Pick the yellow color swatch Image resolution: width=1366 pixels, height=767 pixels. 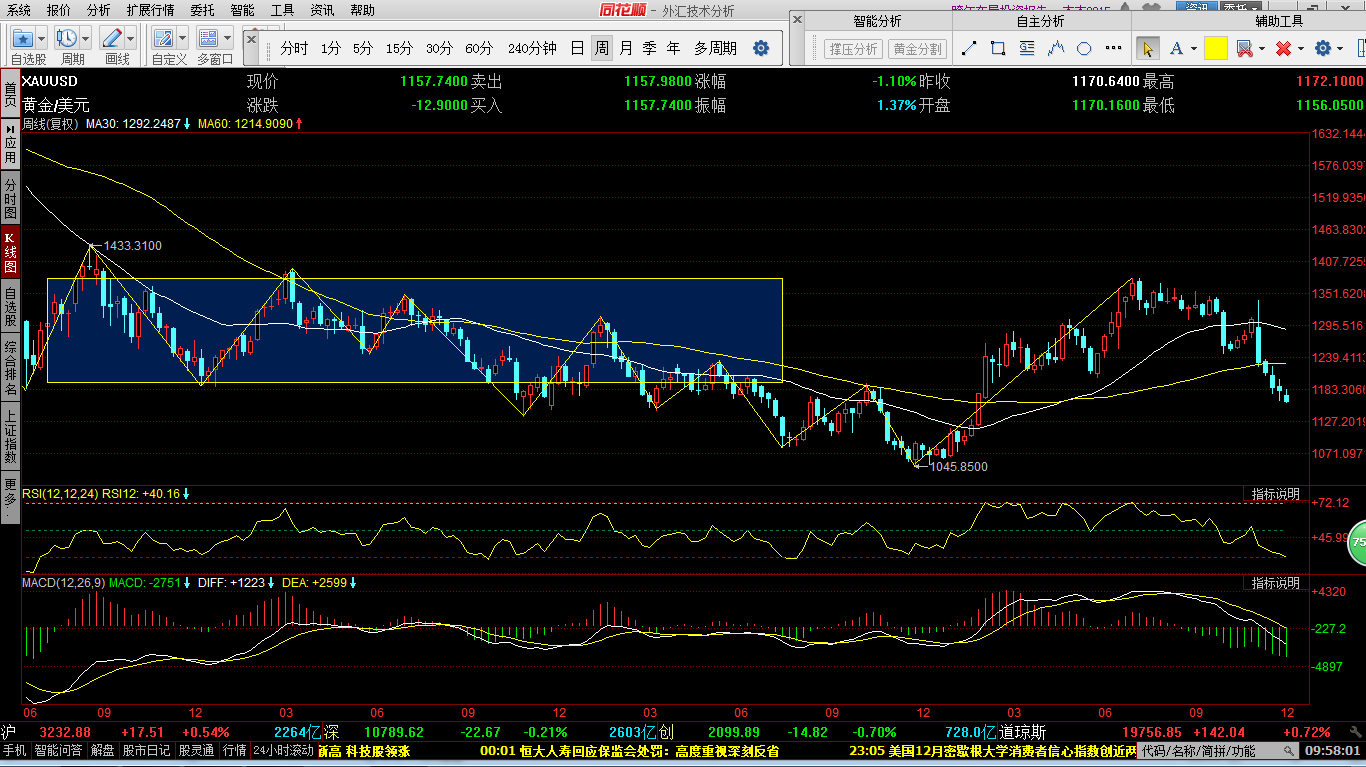tap(1215, 48)
